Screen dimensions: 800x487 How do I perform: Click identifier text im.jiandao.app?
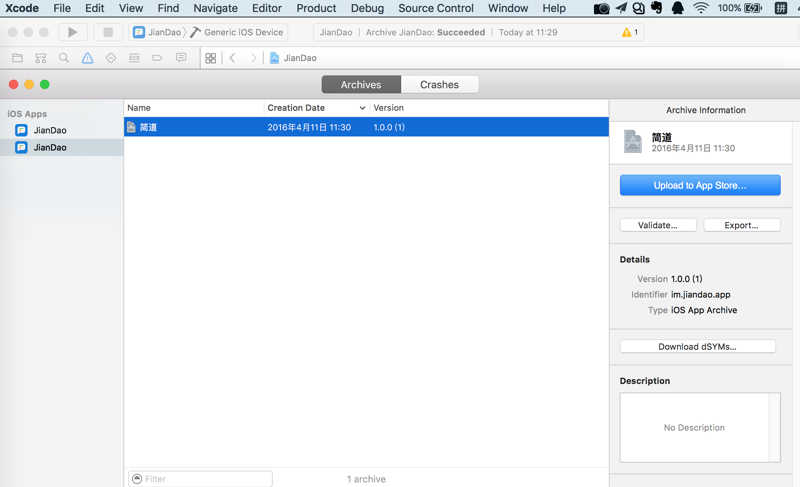(x=701, y=294)
